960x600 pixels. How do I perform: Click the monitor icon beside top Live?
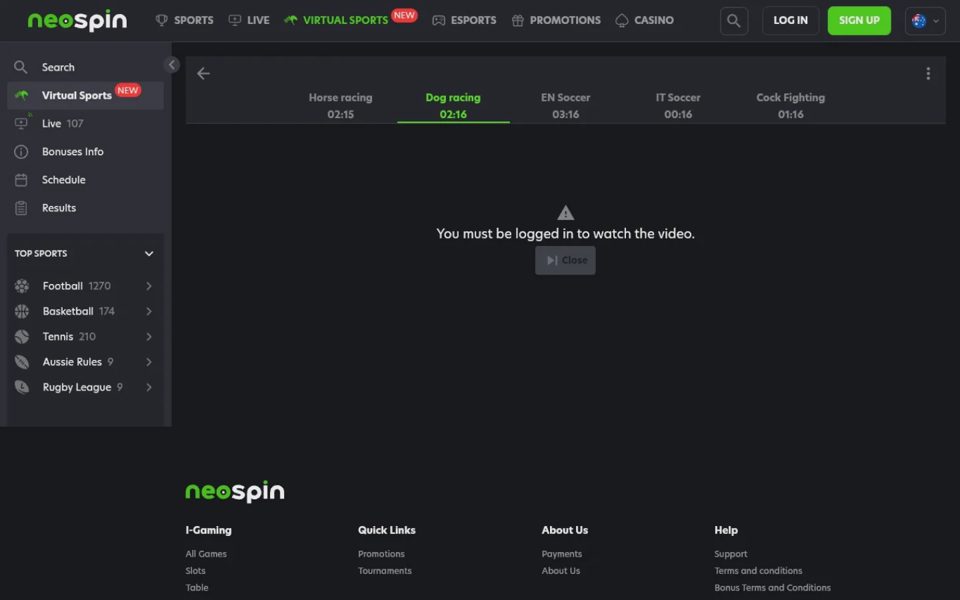click(x=234, y=20)
